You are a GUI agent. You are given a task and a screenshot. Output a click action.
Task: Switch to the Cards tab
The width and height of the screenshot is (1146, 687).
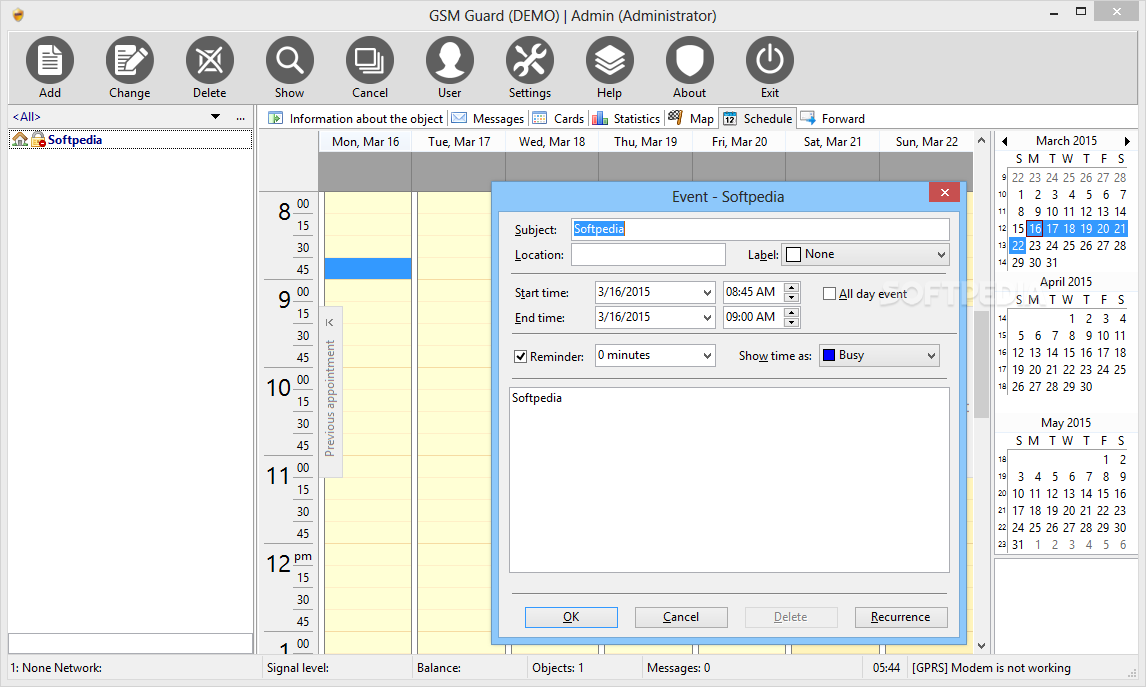(558, 118)
